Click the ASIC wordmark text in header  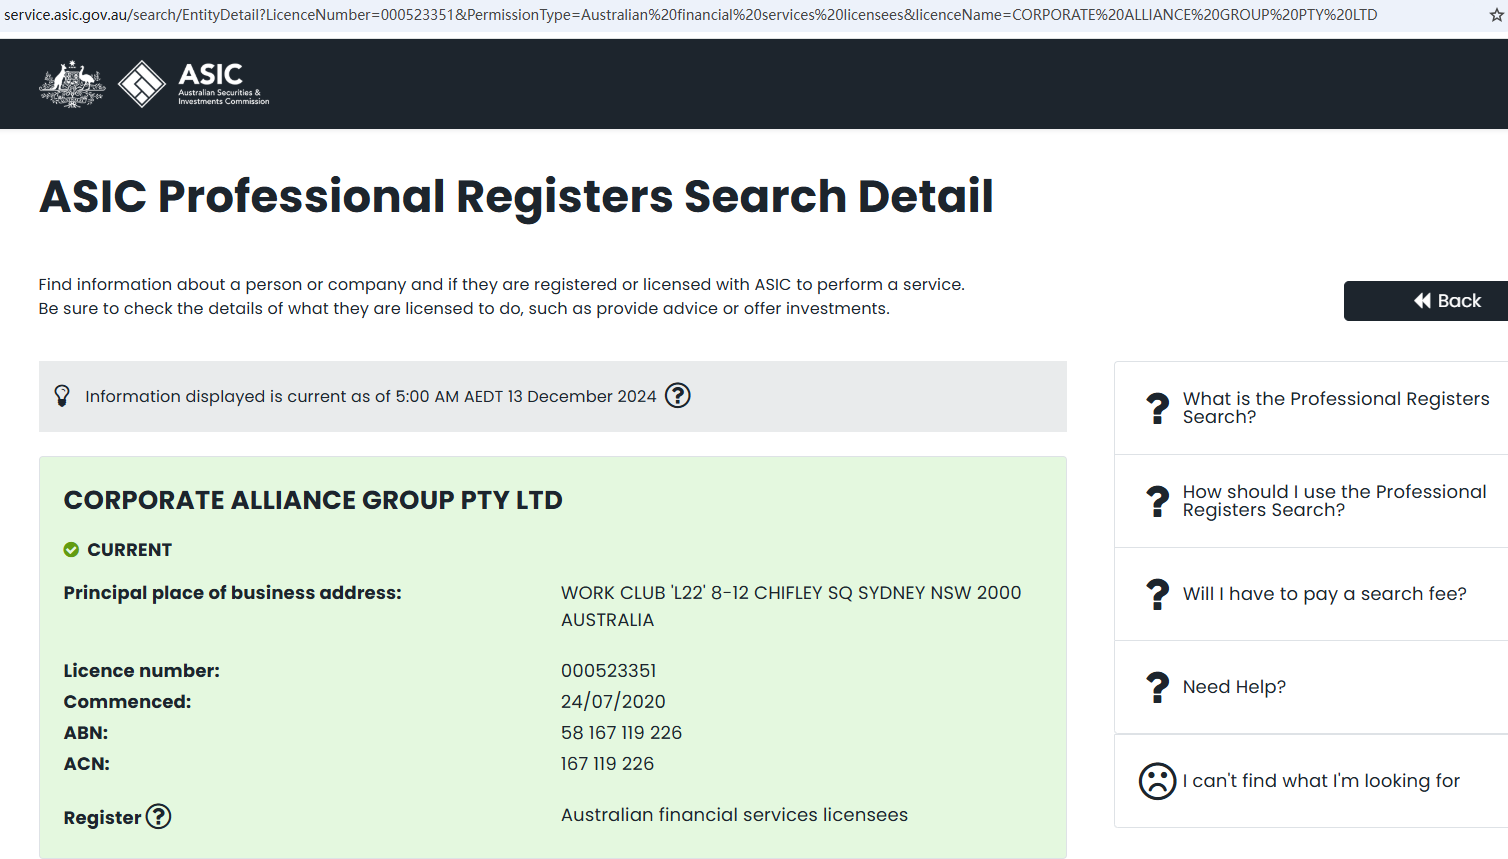point(211,75)
